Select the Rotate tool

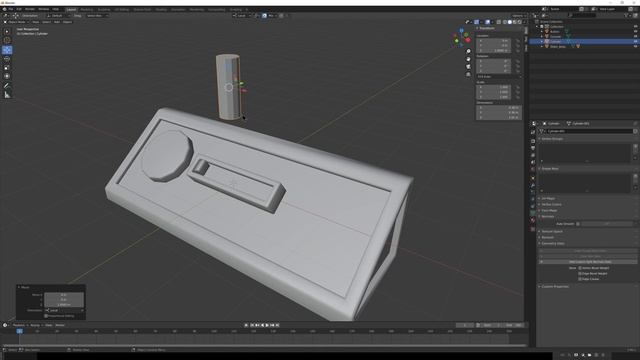pyautogui.click(x=7, y=59)
